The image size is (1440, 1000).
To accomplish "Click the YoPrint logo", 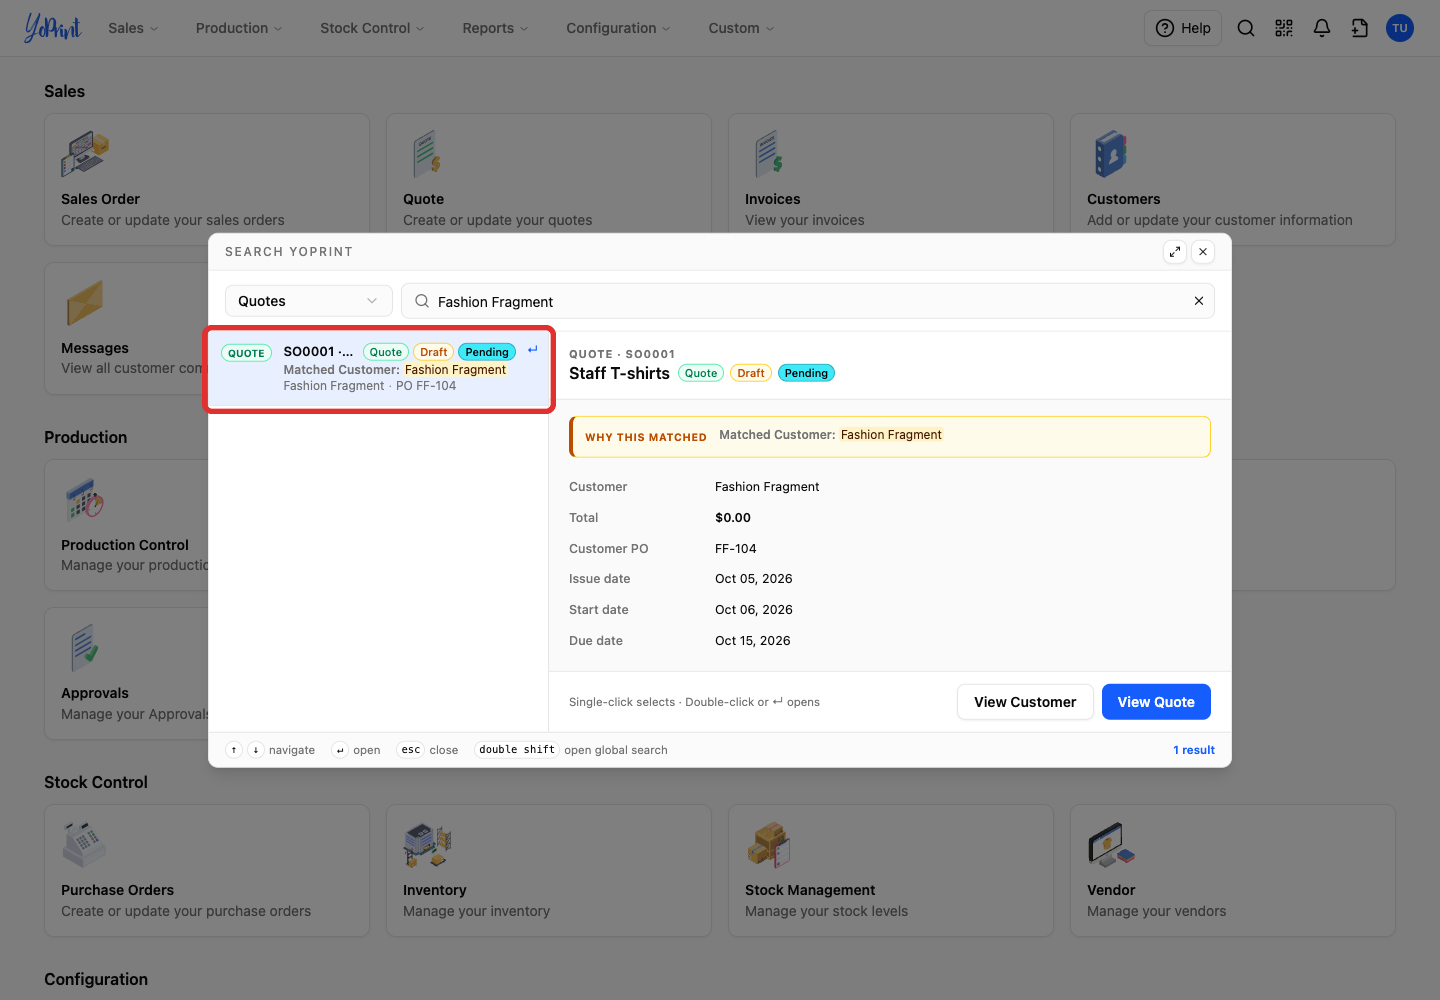I will point(53,28).
